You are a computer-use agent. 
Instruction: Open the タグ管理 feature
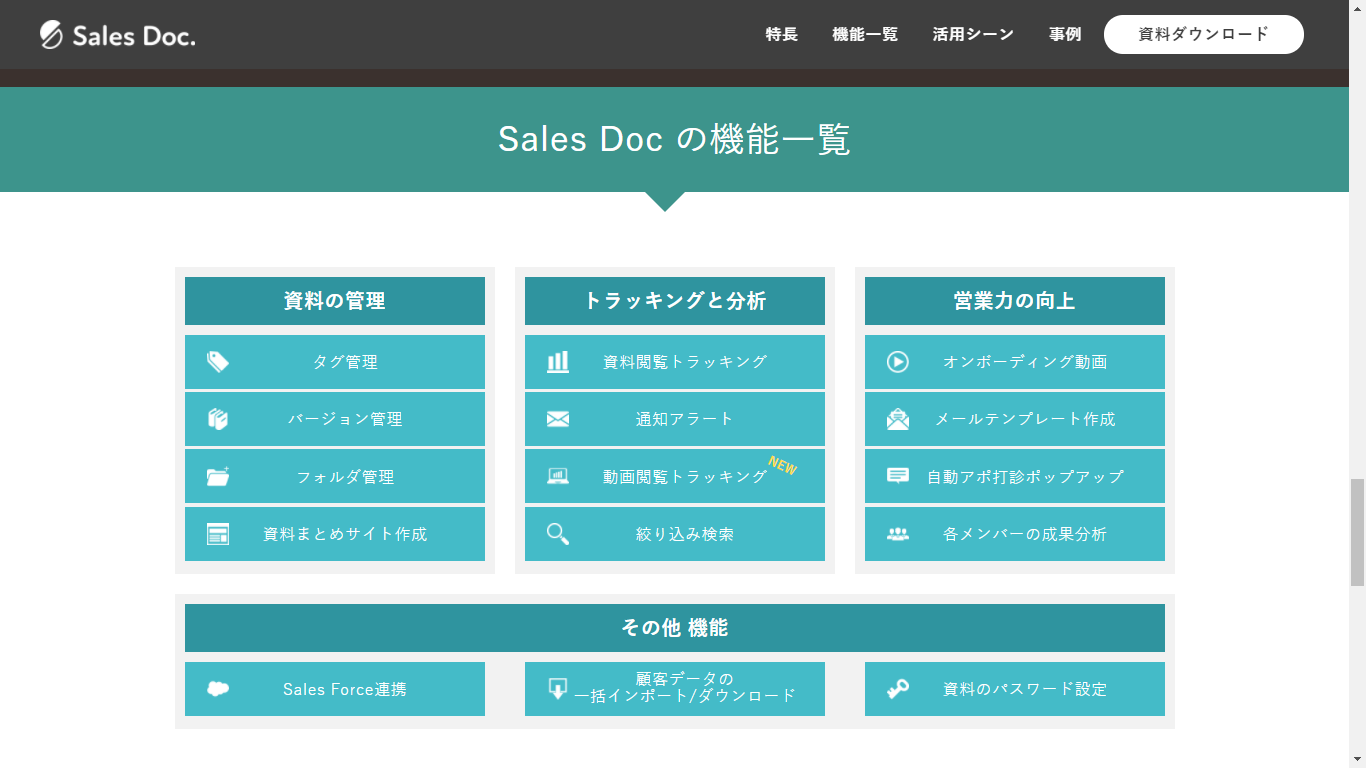tap(335, 362)
